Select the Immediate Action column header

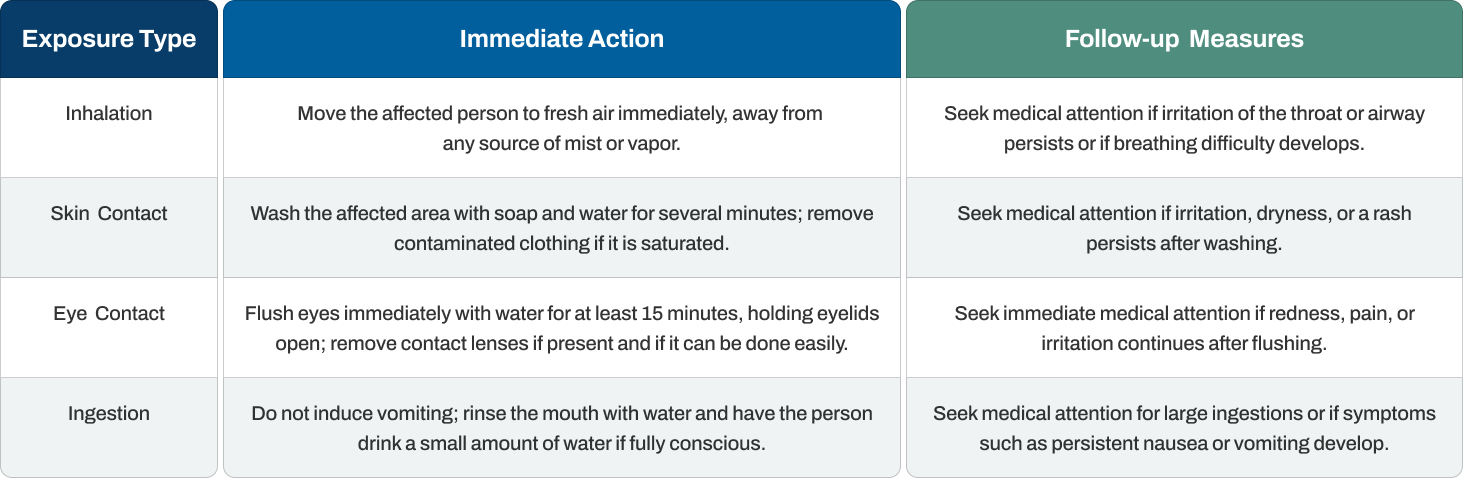pyautogui.click(x=561, y=39)
